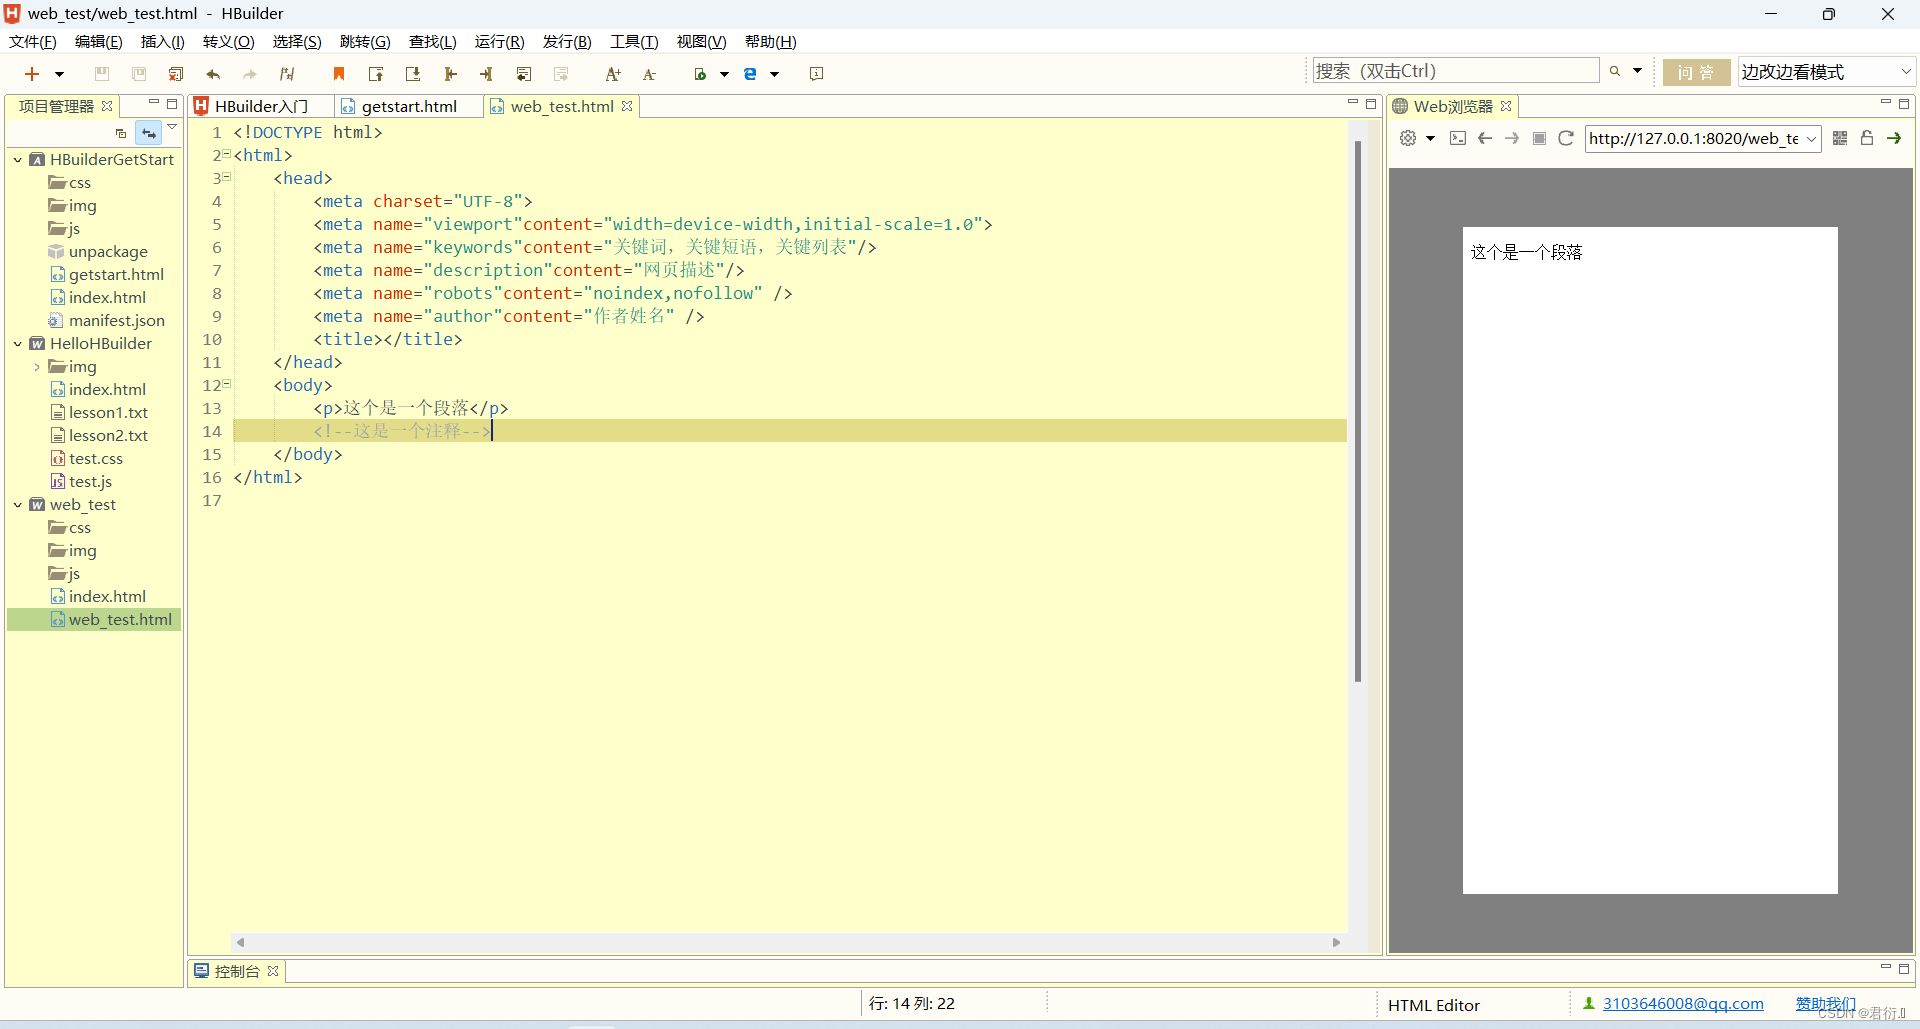Viewport: 1920px width, 1029px height.
Task: Close the 项目管理器 panel tab
Action: click(x=107, y=106)
